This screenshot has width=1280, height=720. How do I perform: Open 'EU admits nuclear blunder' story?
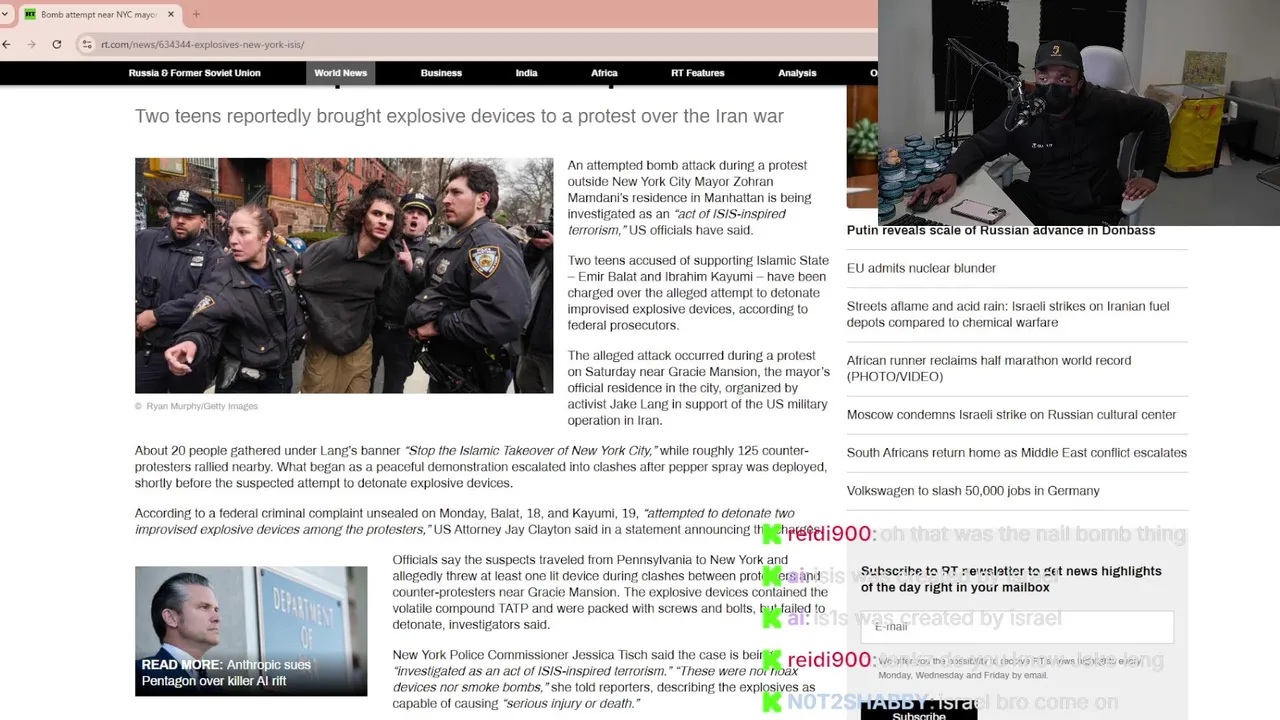(921, 268)
